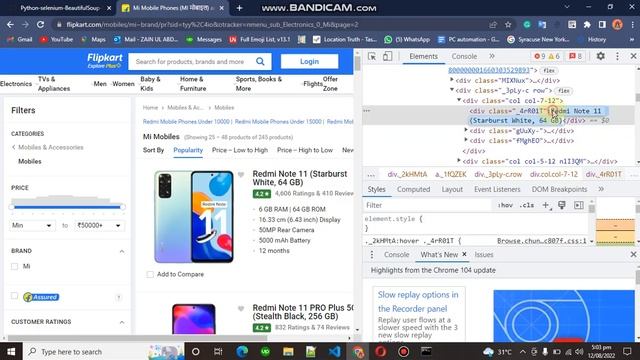Click the Flipkart logo
This screenshot has width=640, height=360.
pos(104,60)
